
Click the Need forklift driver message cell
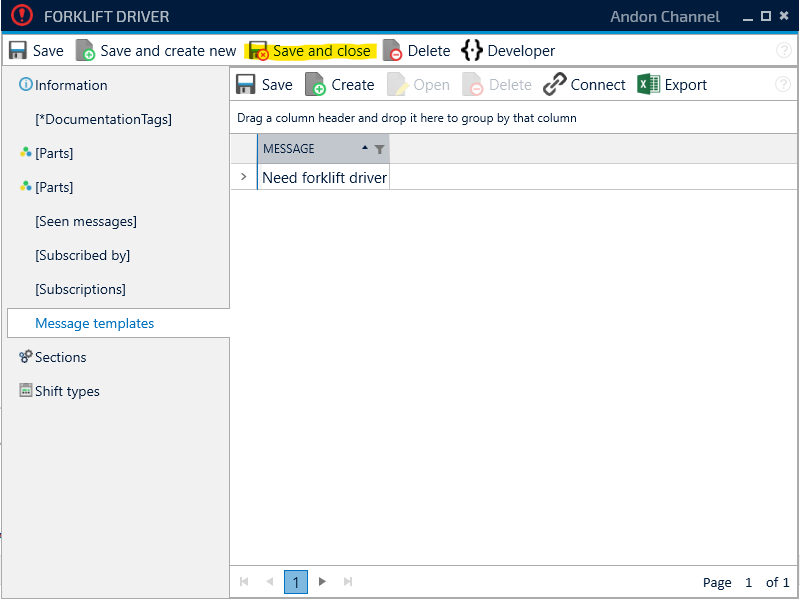[324, 177]
